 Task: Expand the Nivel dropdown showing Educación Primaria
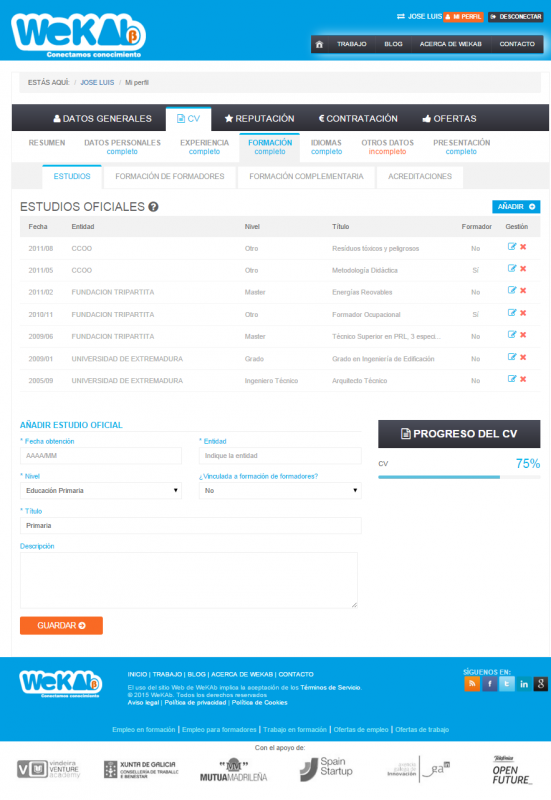coord(101,491)
